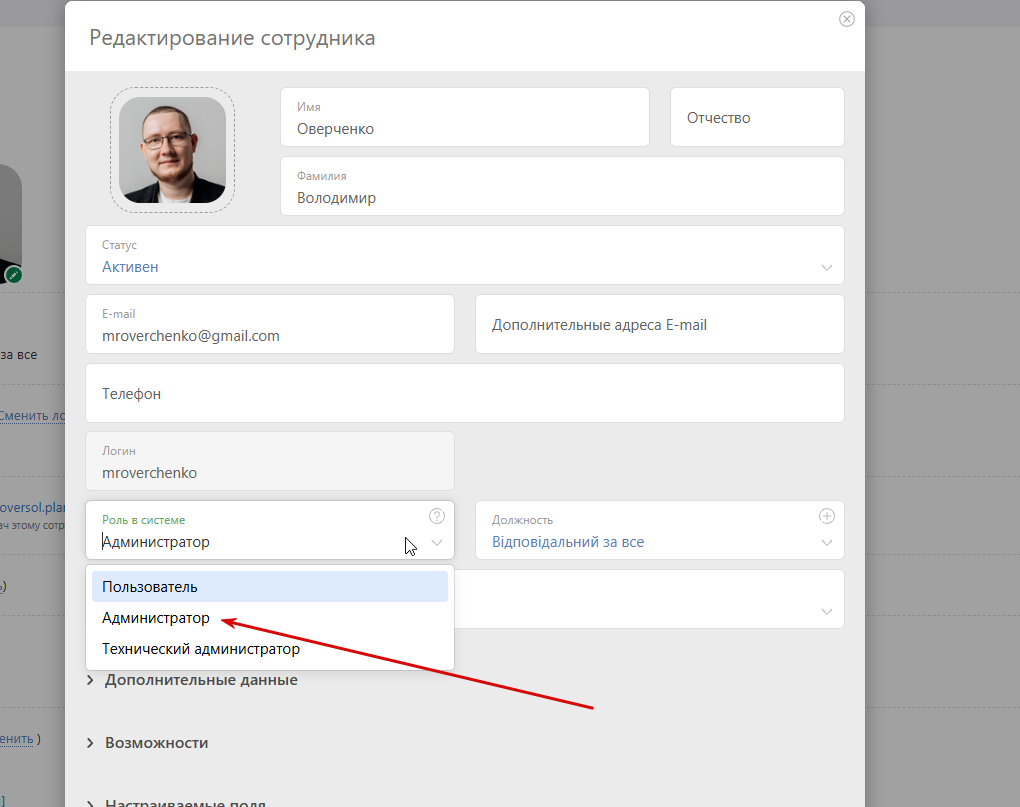Choose Технический администратор role
Viewport: 1020px width, 807px height.
click(269, 649)
